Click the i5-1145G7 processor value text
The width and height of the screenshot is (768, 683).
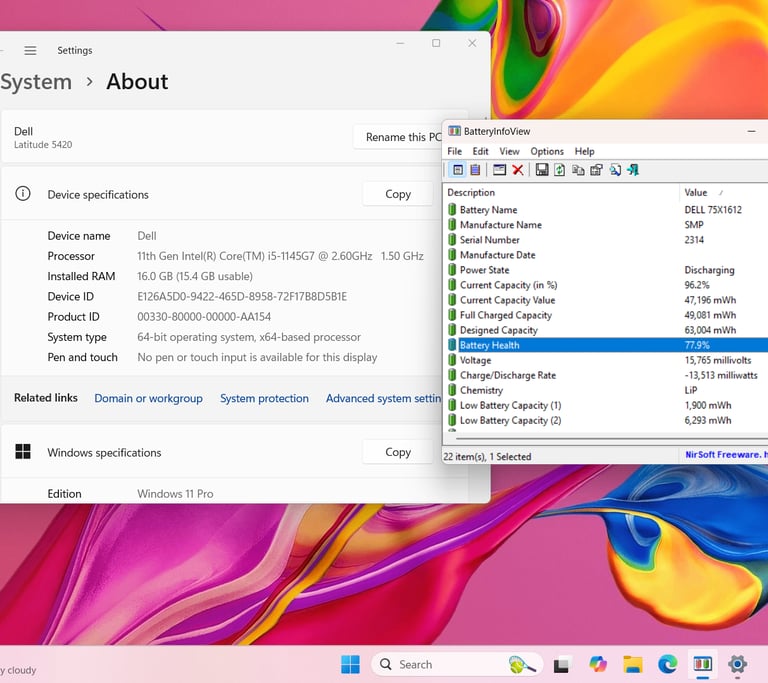coord(280,256)
